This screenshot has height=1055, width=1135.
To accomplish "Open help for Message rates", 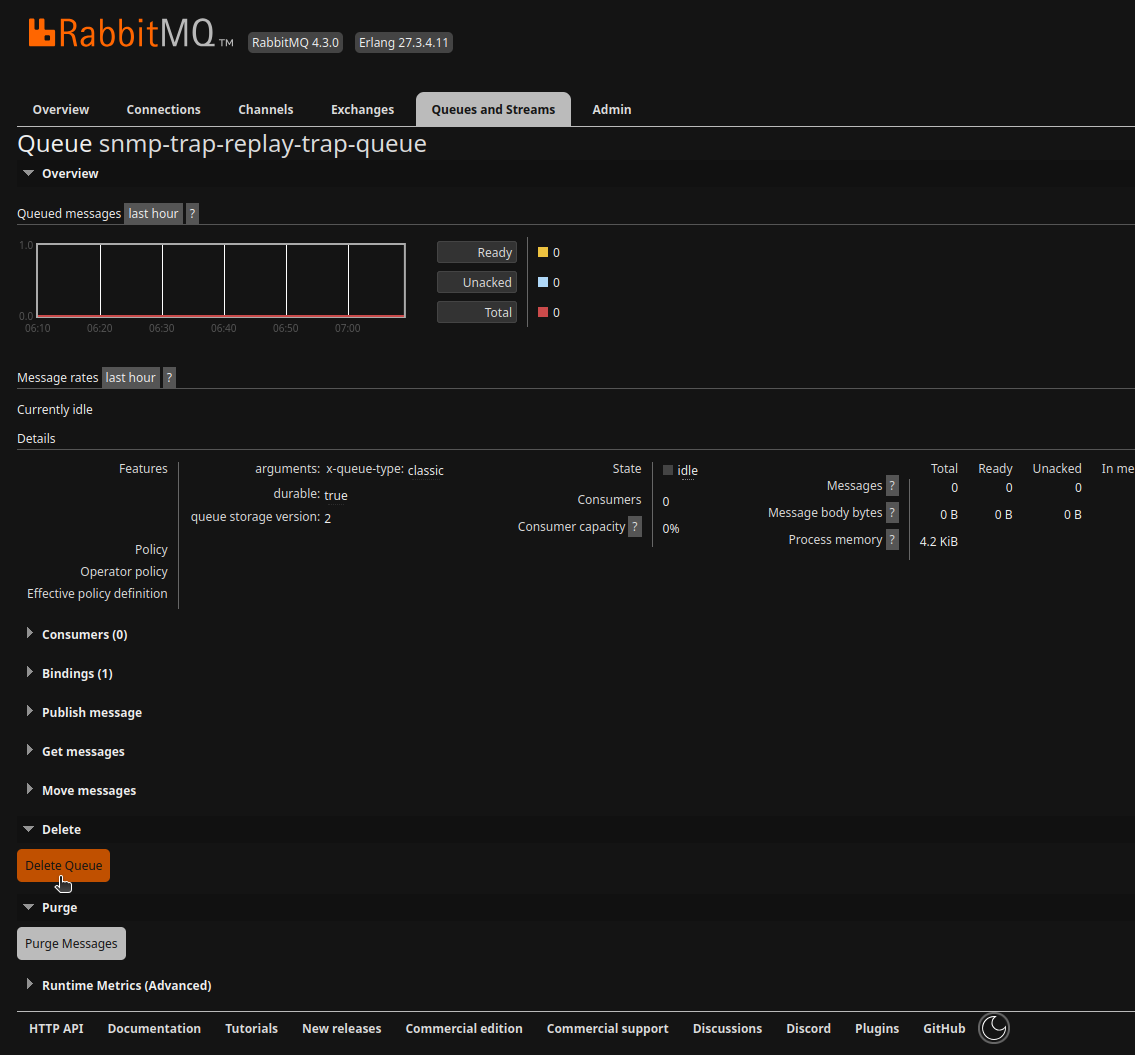I will [x=169, y=377].
